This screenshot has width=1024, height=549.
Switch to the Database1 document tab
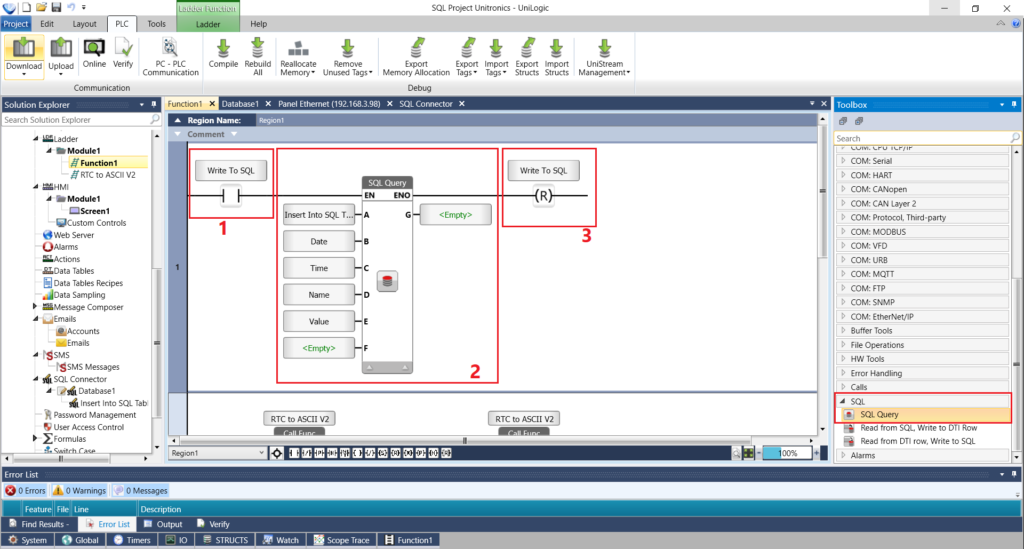pos(240,104)
